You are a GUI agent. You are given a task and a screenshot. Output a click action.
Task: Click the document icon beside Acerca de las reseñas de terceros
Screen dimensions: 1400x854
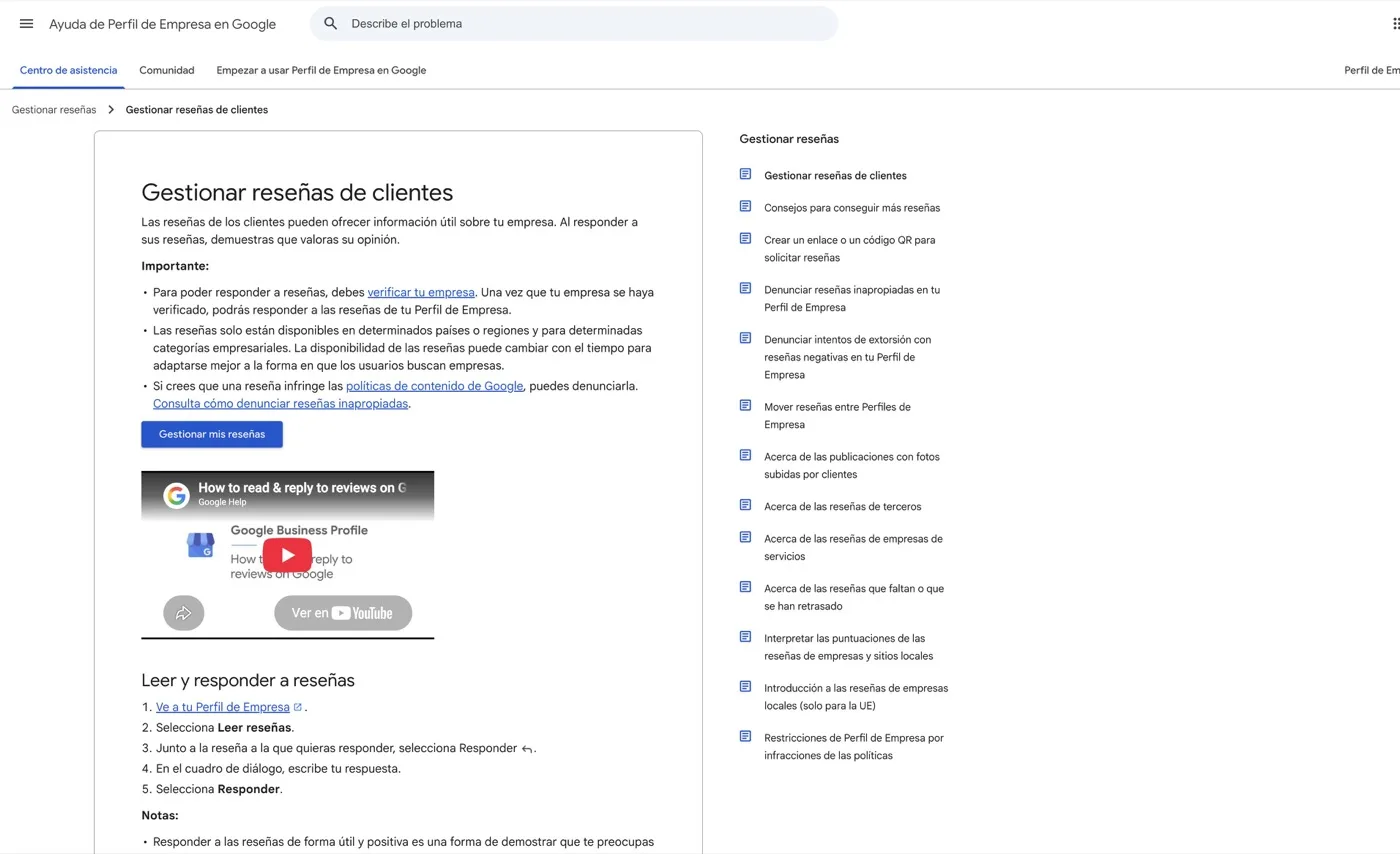tap(745, 505)
